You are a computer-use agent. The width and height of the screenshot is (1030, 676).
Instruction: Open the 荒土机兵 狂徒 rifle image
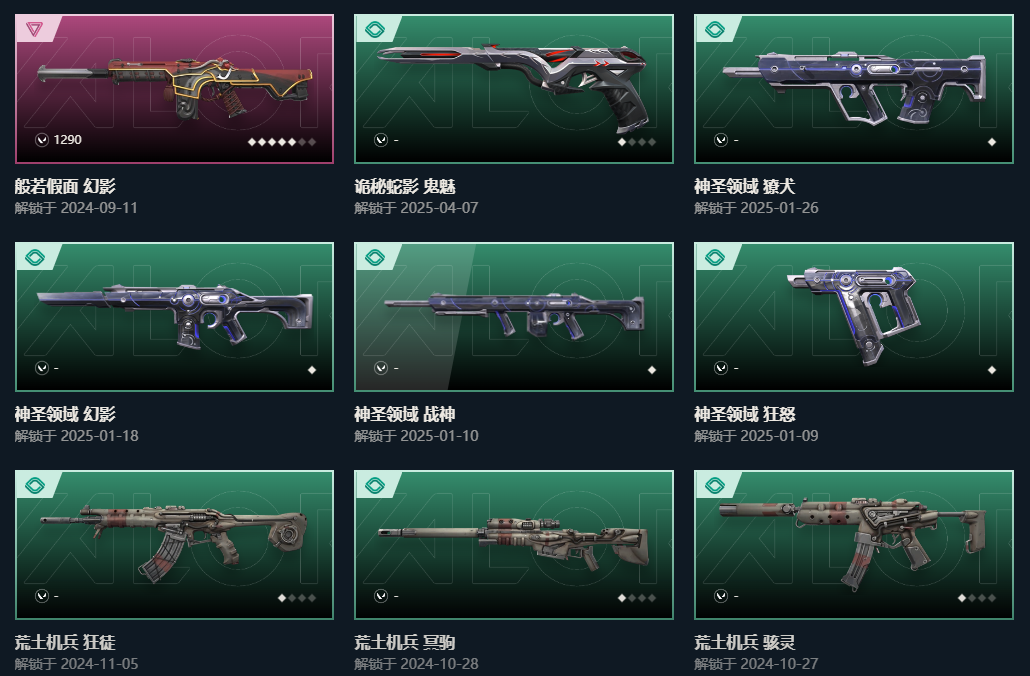tap(173, 542)
